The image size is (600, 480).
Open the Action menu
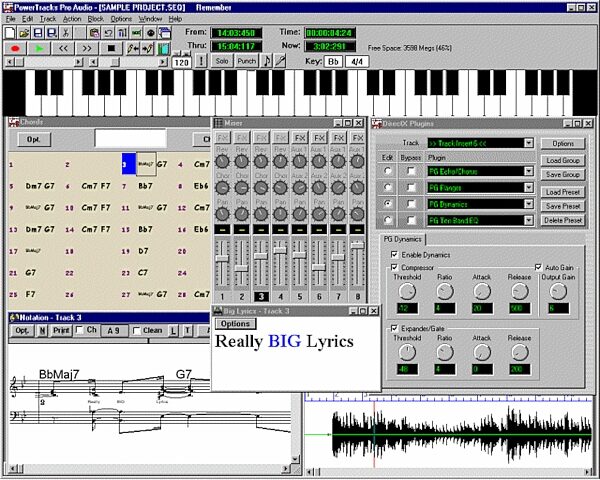pos(72,19)
